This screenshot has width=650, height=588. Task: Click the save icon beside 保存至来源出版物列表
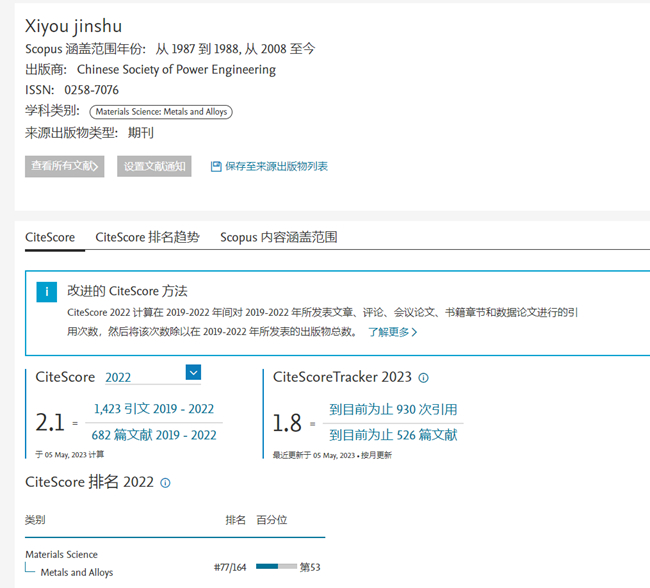216,167
